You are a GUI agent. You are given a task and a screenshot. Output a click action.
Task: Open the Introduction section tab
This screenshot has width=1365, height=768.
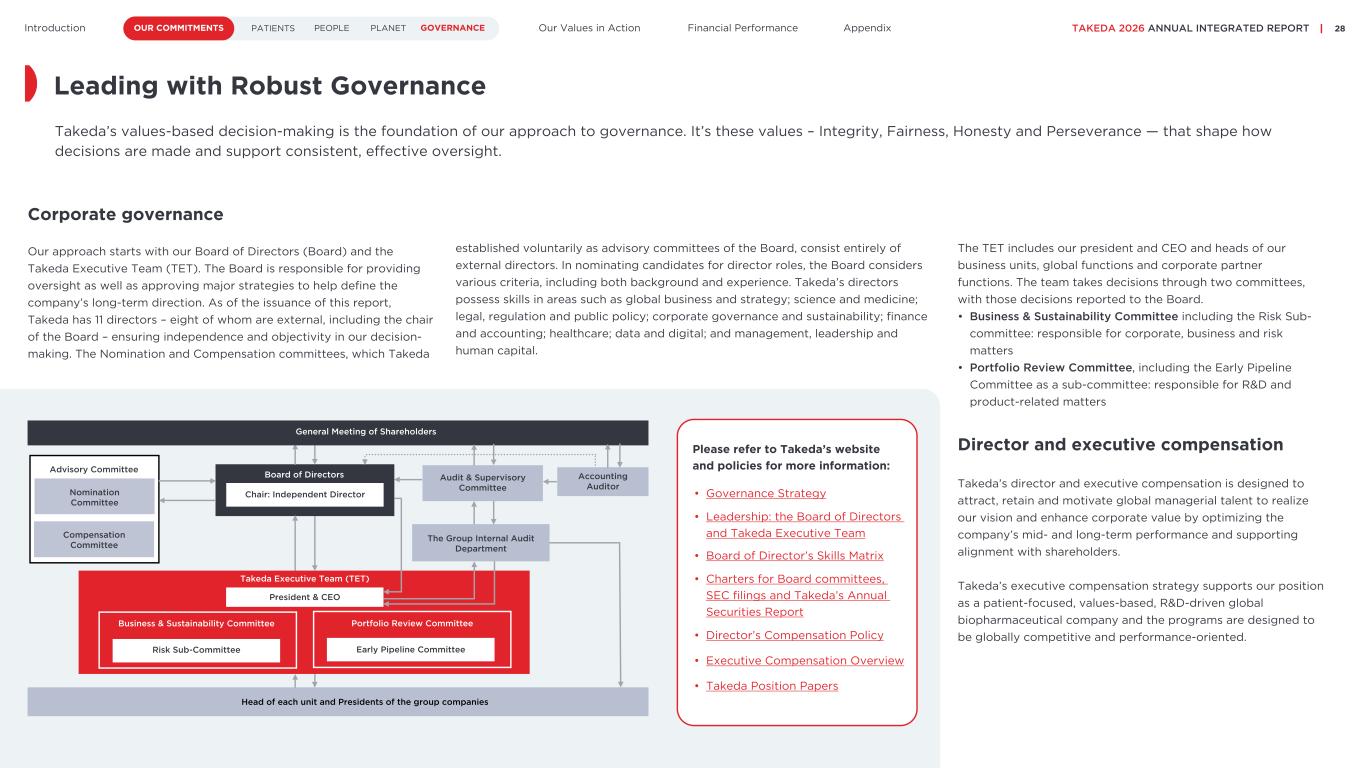(55, 28)
